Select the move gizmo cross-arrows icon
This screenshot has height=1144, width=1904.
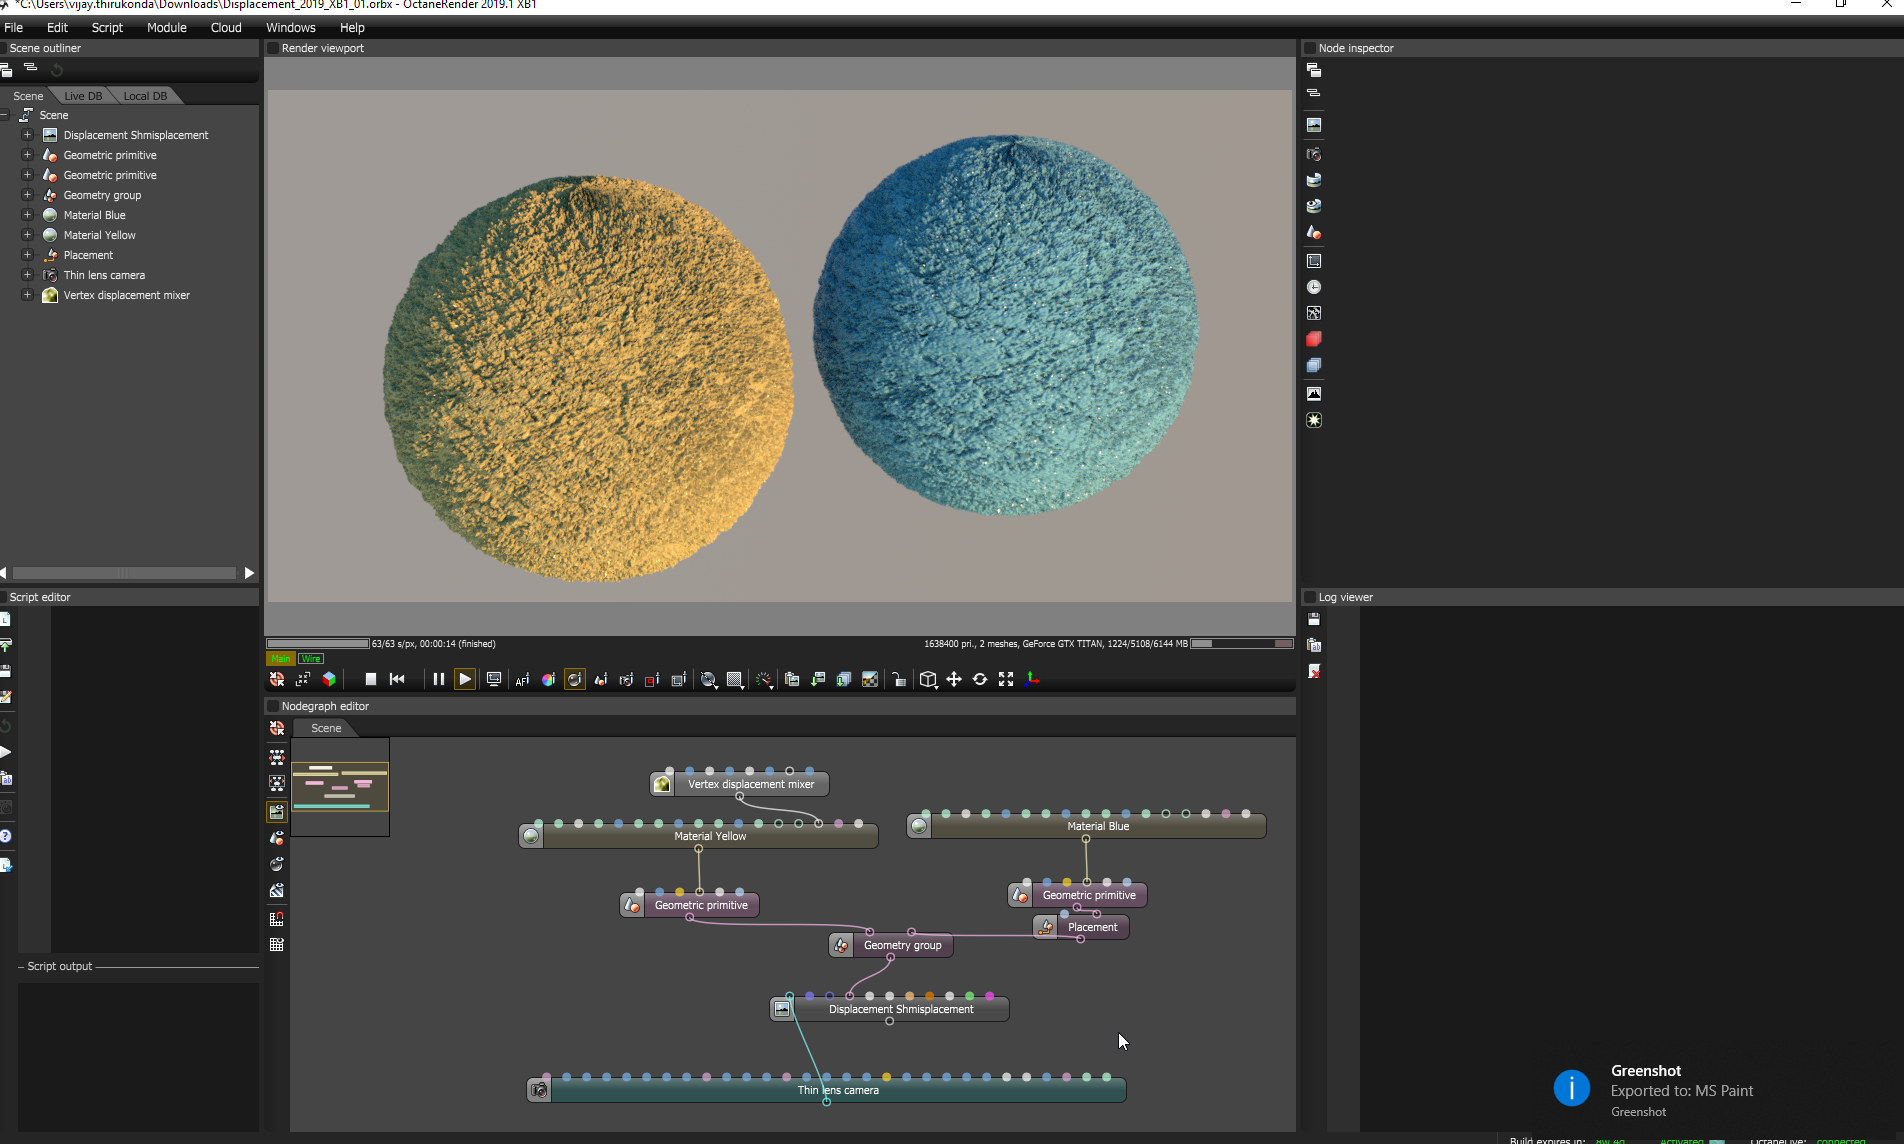point(954,680)
